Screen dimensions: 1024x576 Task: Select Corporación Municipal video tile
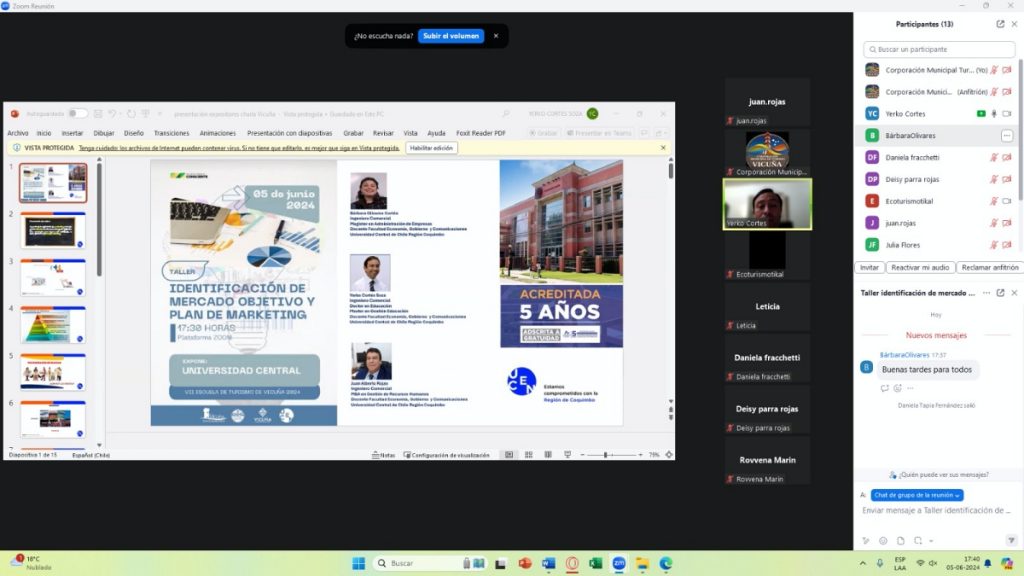point(767,153)
